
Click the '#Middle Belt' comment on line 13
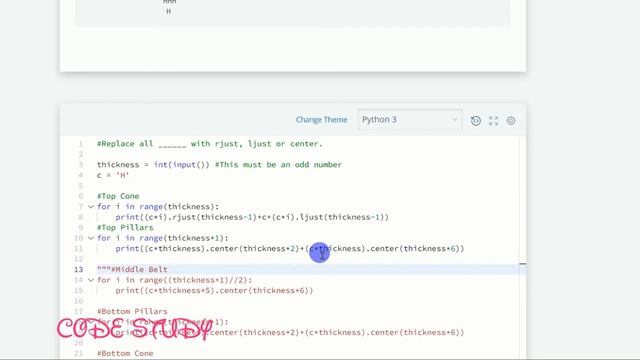139,270
